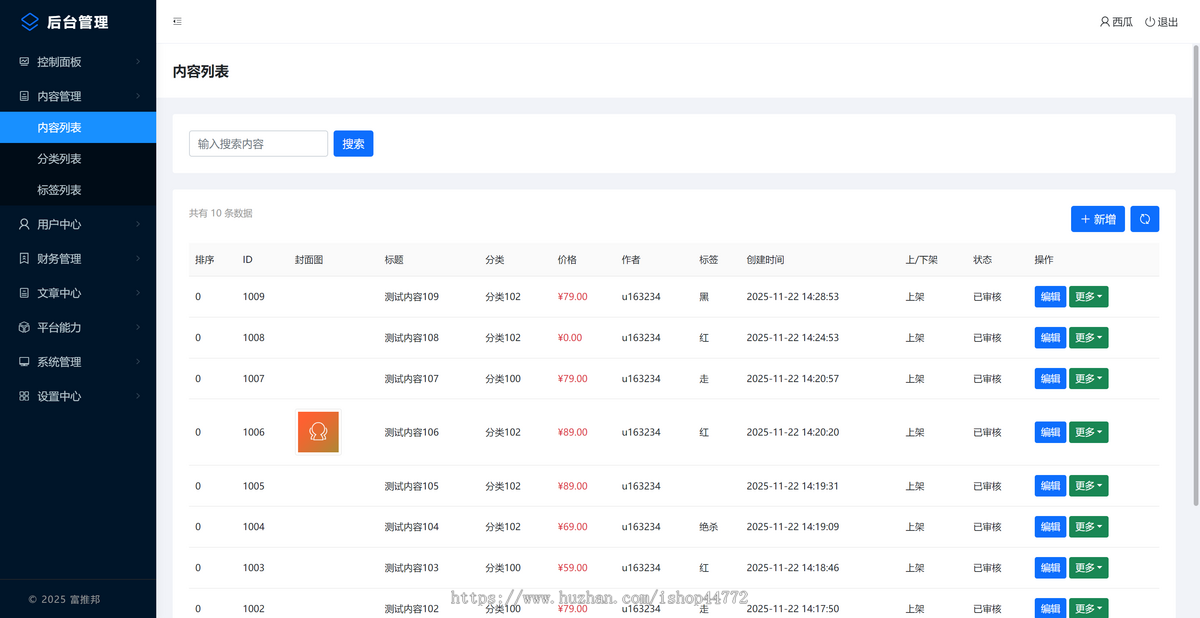
Task: Open 更多 dropdown for row 1008
Action: tap(1089, 338)
